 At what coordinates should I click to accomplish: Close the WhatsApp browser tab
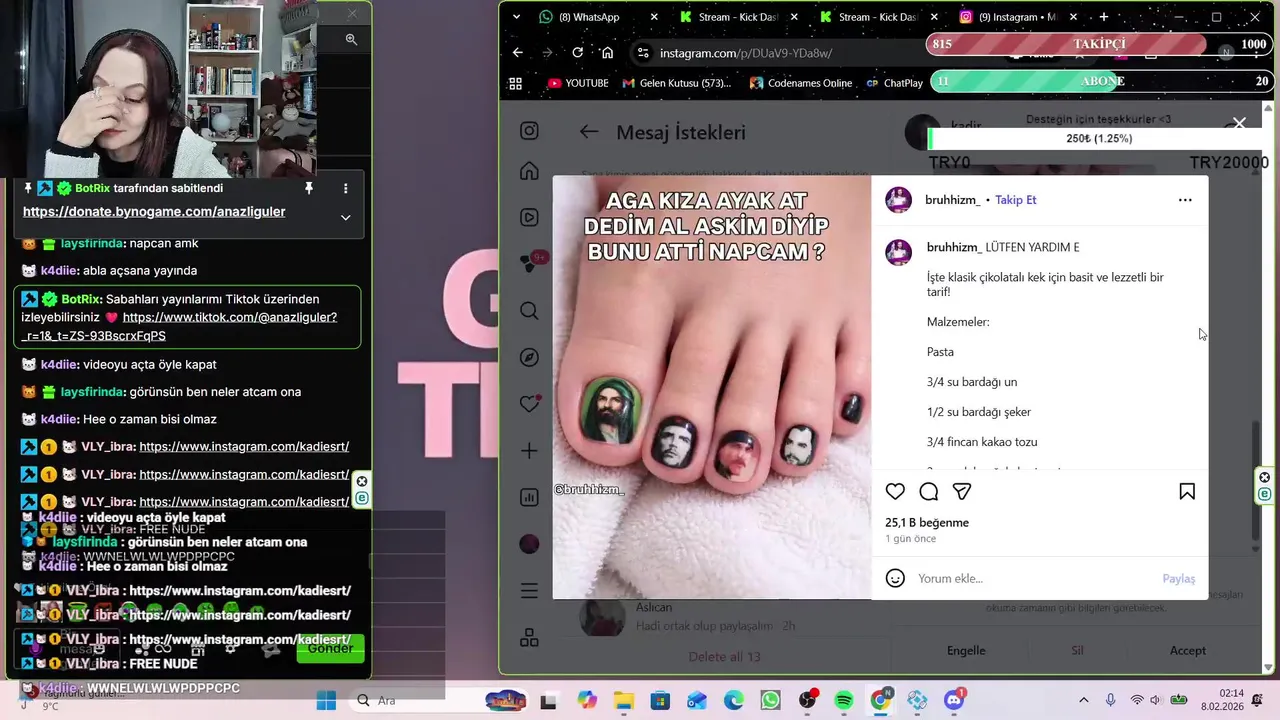[x=655, y=17]
